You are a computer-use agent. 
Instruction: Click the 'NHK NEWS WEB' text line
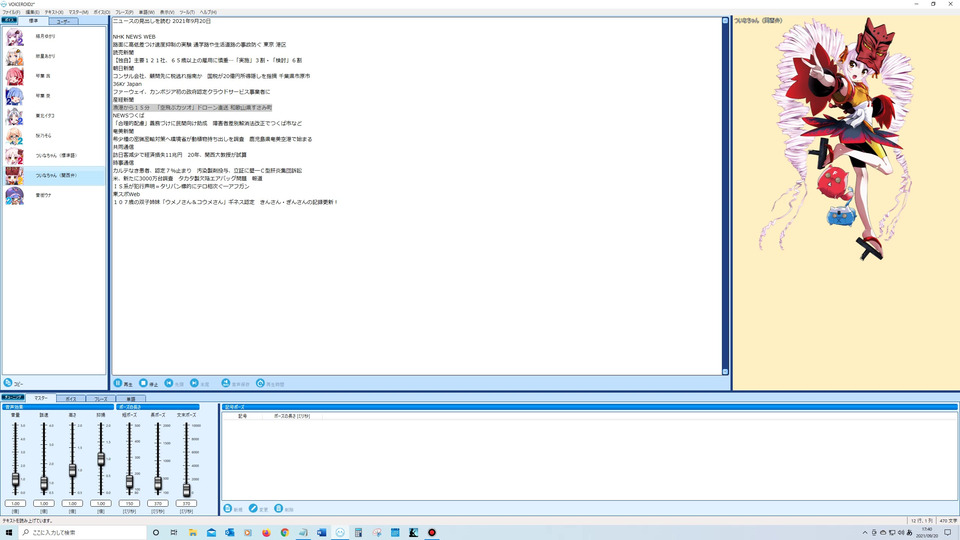[134, 37]
